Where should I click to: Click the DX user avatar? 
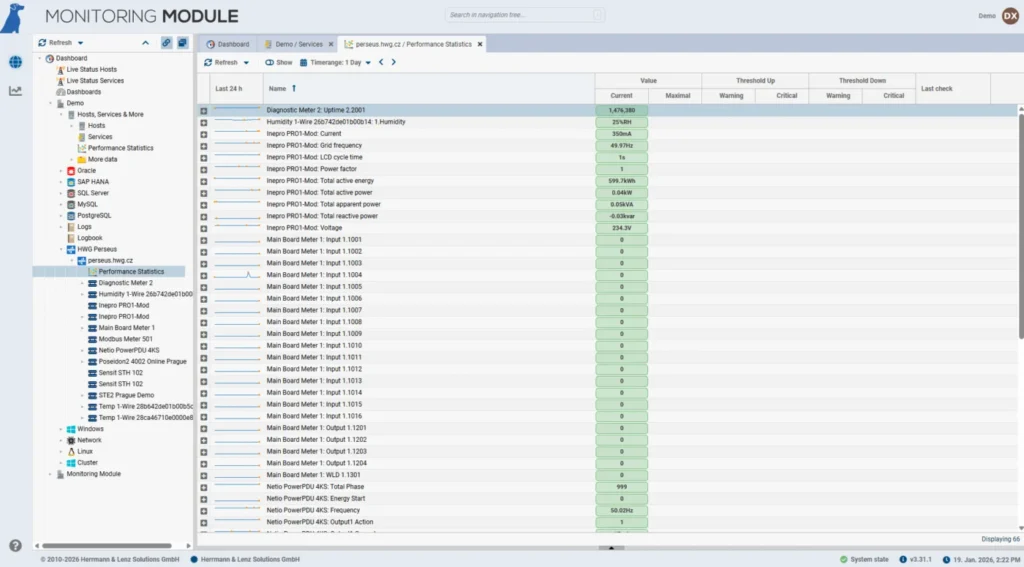1010,16
